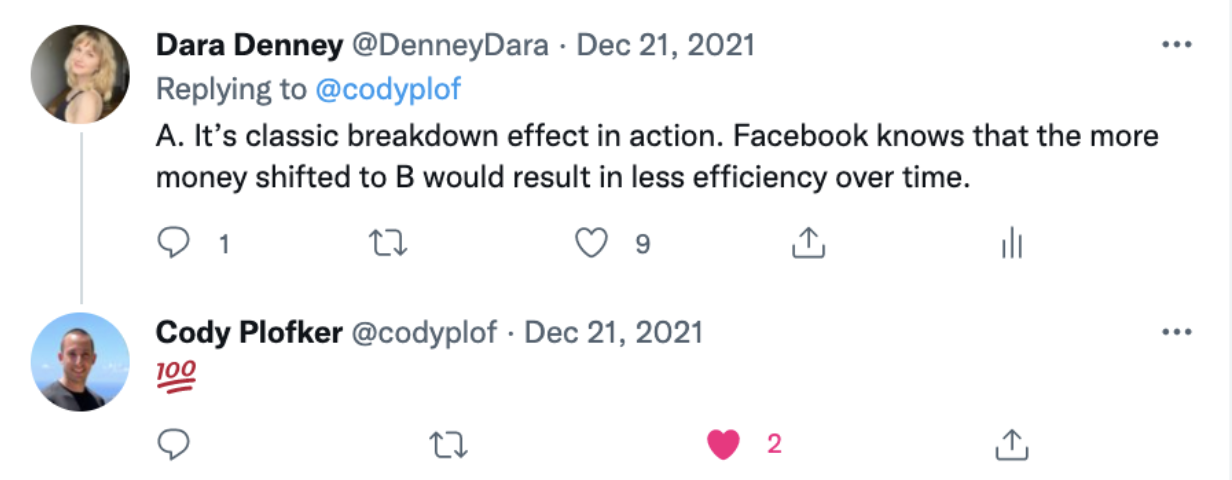
Task: Reply to Dara Denney's tweet
Action: coord(175,243)
